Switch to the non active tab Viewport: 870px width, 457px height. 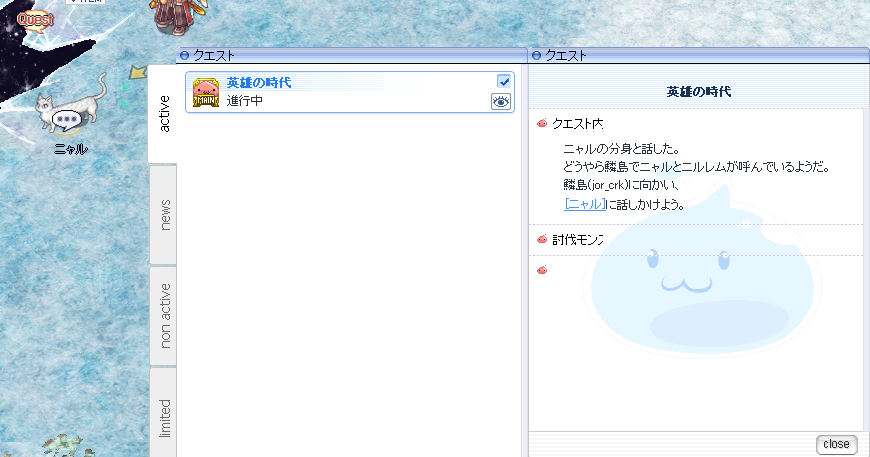164,315
